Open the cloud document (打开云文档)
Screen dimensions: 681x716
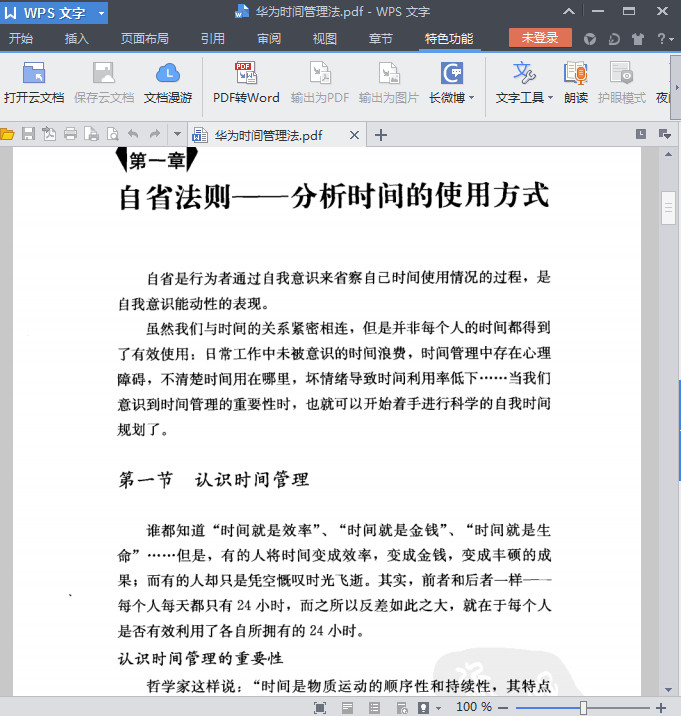coord(34,83)
